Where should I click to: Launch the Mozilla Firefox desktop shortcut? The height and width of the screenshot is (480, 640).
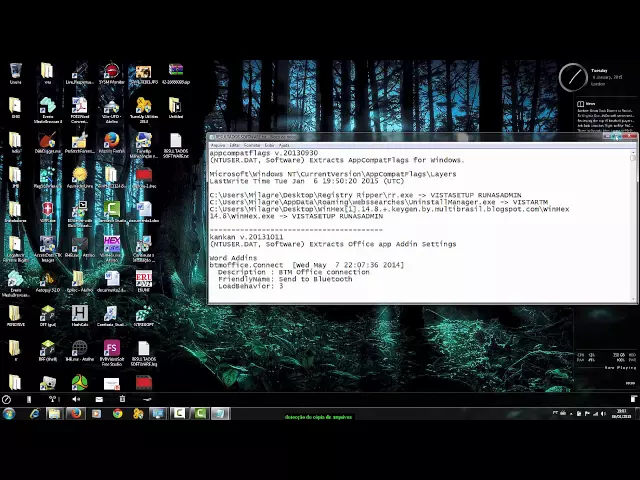(111, 142)
